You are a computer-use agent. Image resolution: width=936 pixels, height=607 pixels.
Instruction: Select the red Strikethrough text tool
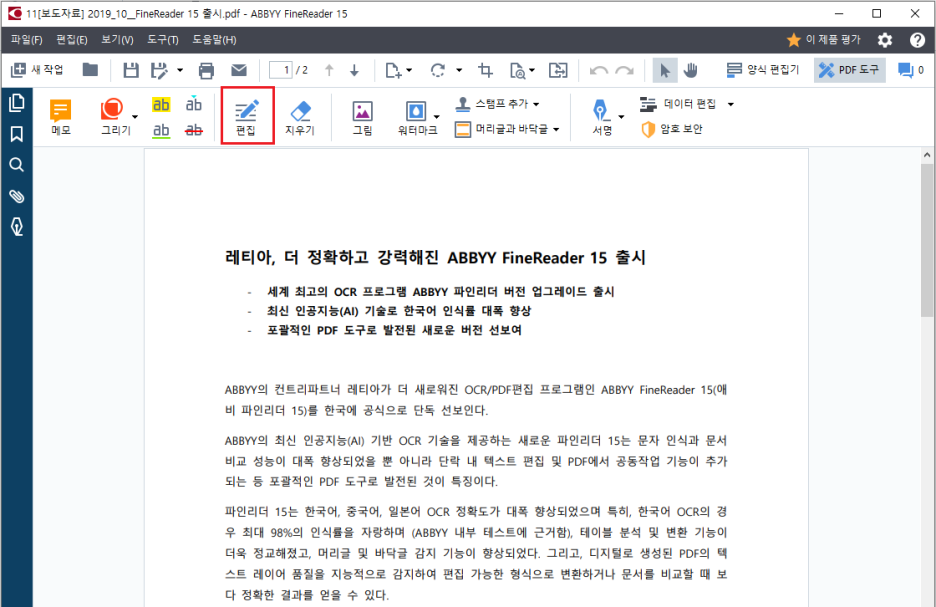pyautogui.click(x=193, y=130)
